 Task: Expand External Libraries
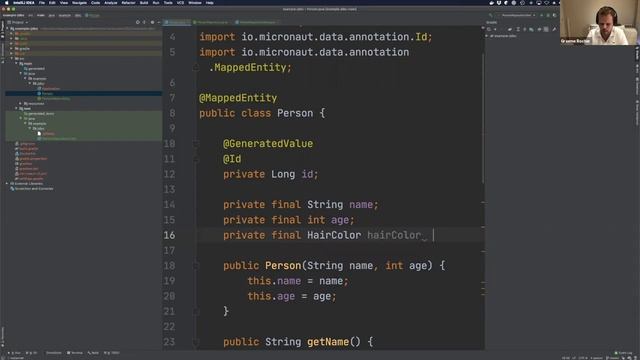tap(7, 184)
